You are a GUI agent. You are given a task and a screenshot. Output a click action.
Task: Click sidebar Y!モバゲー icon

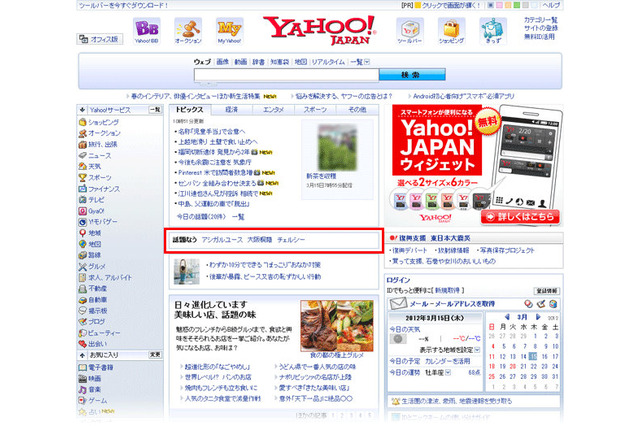[82, 222]
